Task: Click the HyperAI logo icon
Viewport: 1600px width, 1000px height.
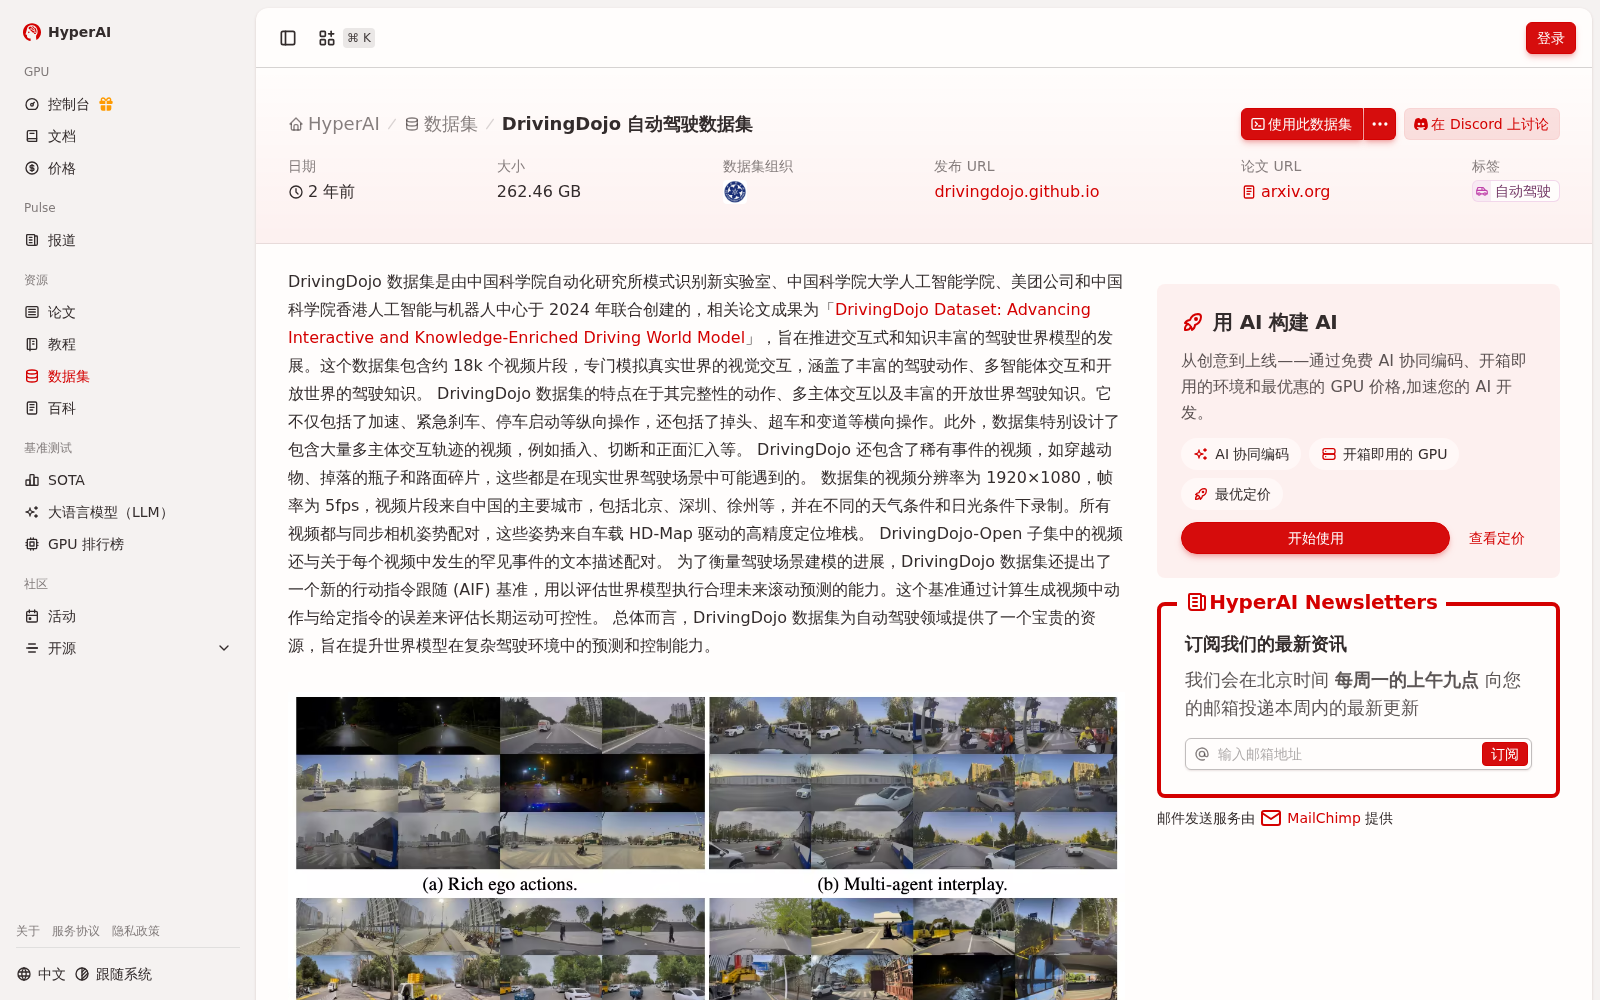Action: point(32,32)
